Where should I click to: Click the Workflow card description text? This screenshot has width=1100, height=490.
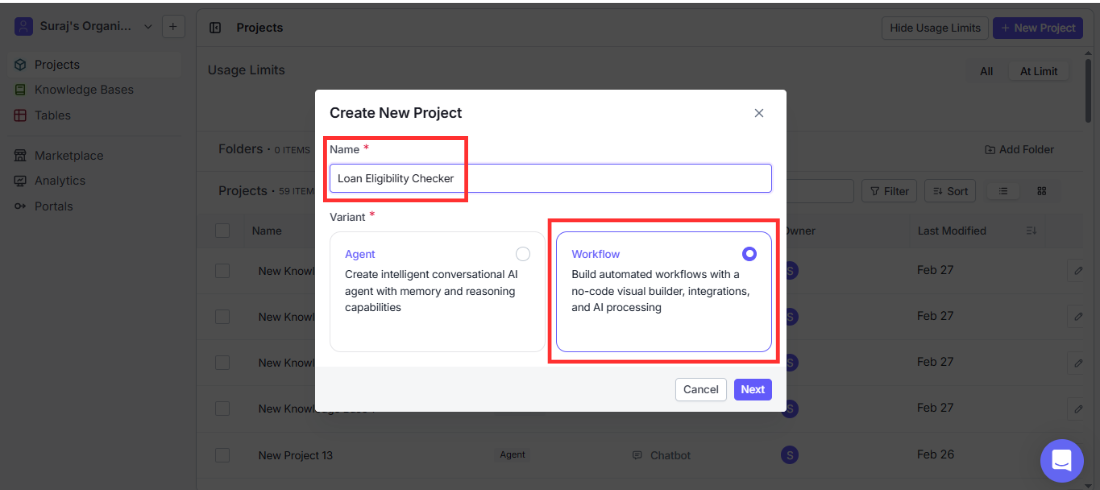tap(661, 291)
